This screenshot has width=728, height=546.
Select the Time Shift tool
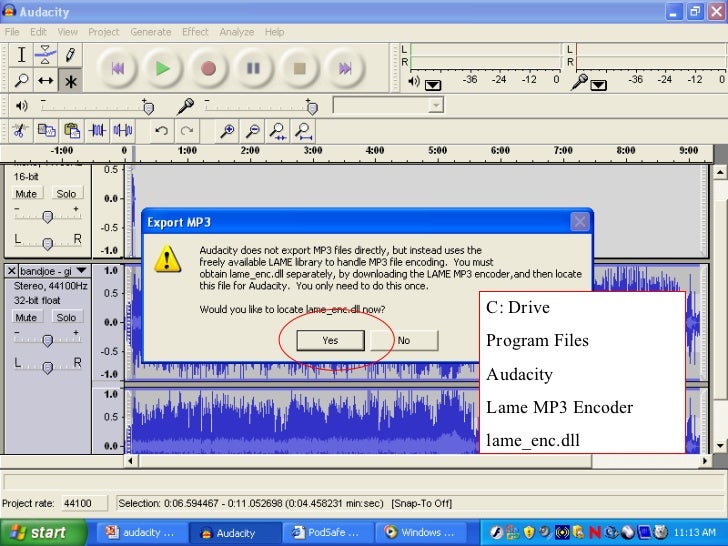pyautogui.click(x=46, y=81)
